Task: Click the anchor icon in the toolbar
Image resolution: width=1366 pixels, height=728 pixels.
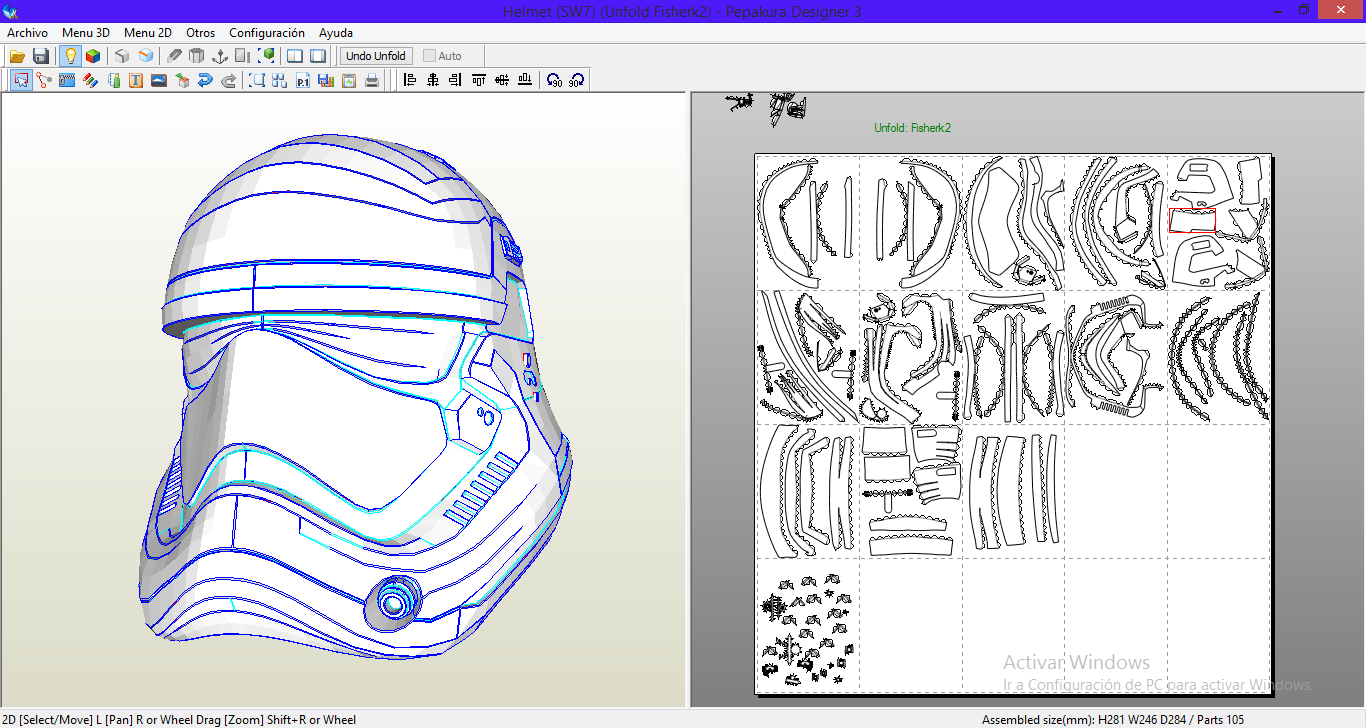Action: 220,56
